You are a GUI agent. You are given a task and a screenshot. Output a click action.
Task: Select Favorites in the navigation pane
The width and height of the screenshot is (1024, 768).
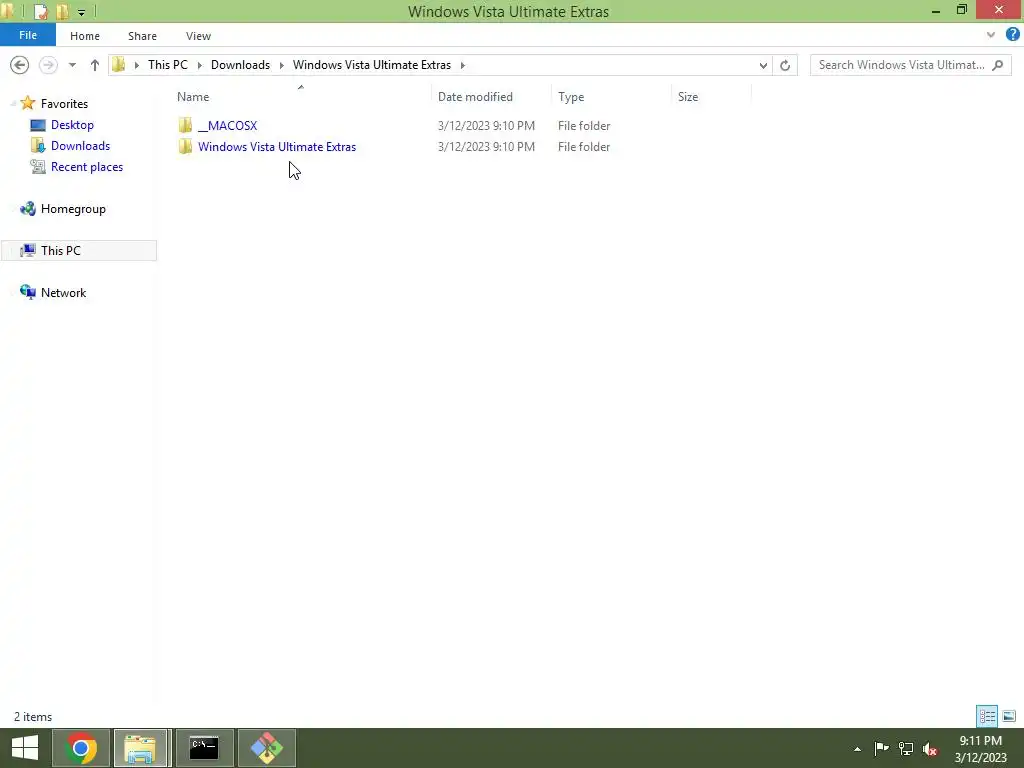click(64, 104)
